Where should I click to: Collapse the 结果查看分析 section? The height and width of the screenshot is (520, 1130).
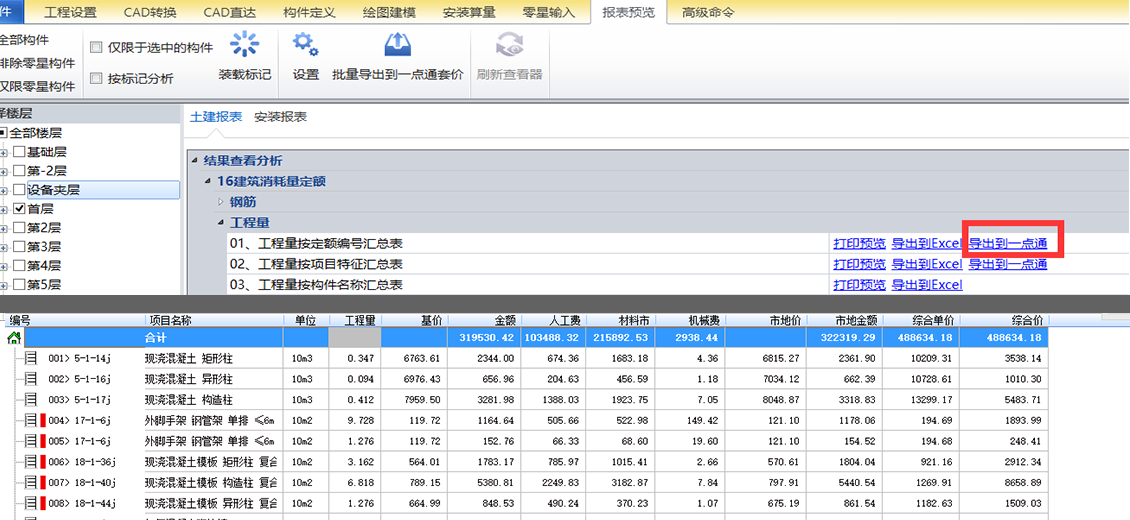pos(195,161)
